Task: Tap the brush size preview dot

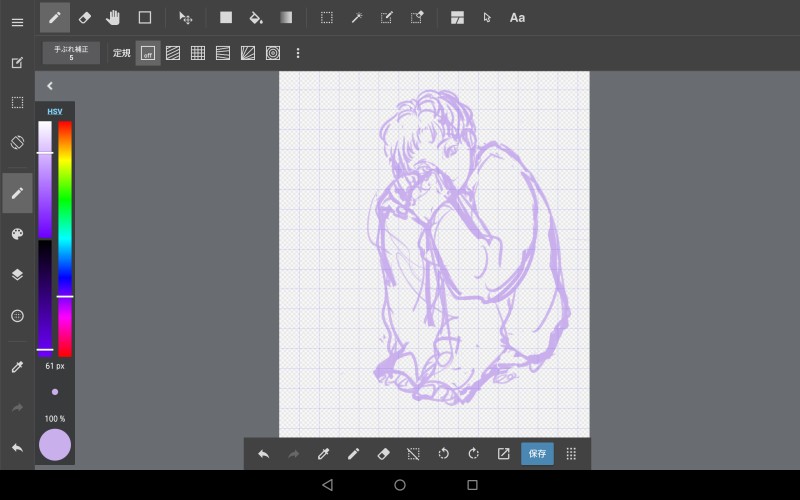Action: pos(55,392)
